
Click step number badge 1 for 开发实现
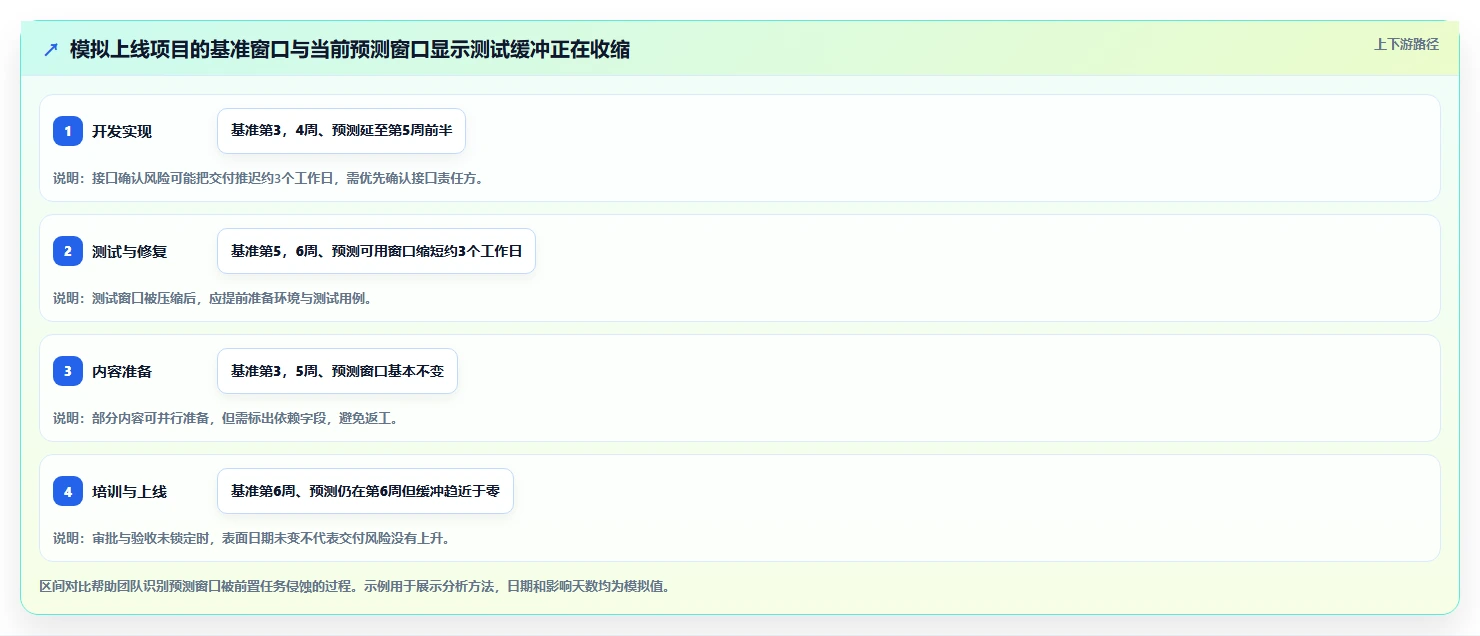click(68, 131)
